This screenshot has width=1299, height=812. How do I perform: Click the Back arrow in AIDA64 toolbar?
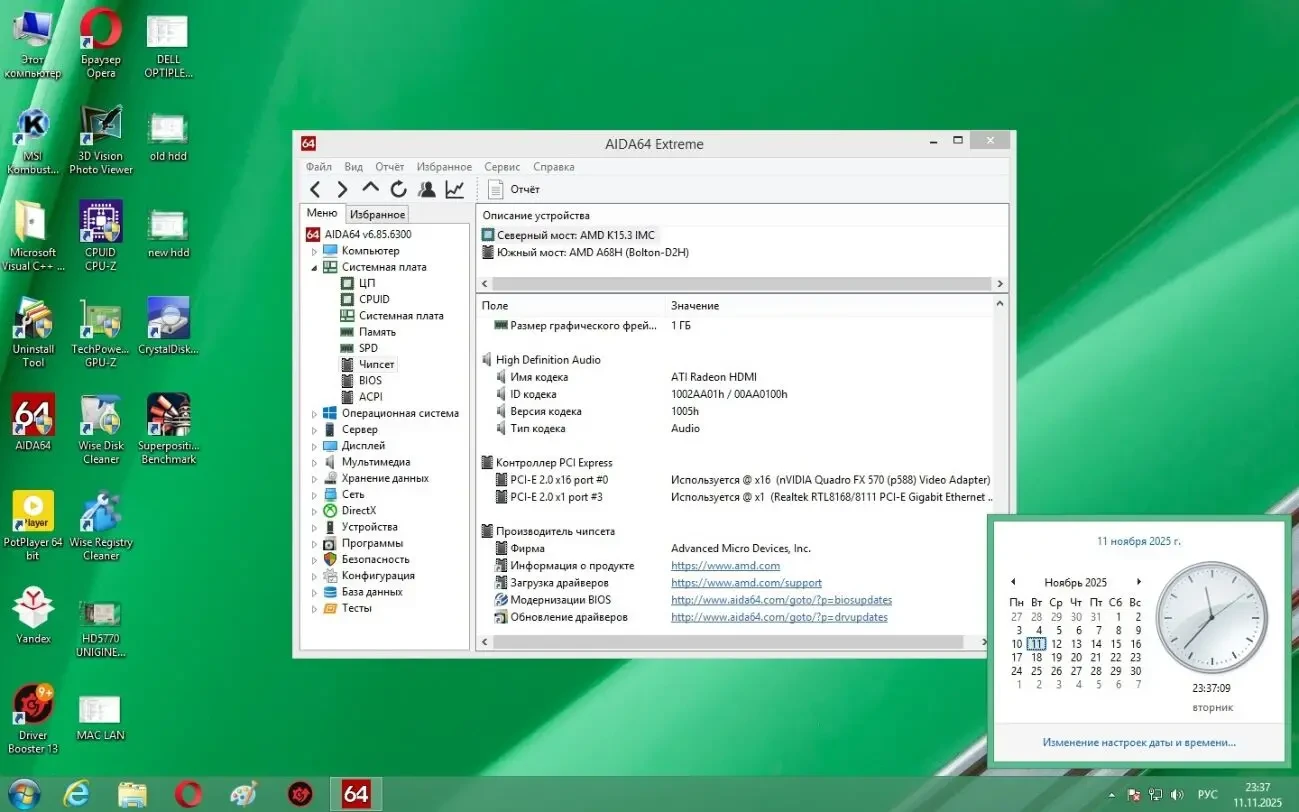tap(315, 189)
